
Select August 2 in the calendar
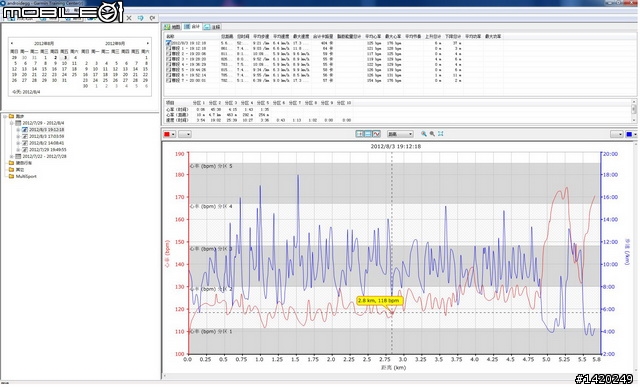click(55, 58)
